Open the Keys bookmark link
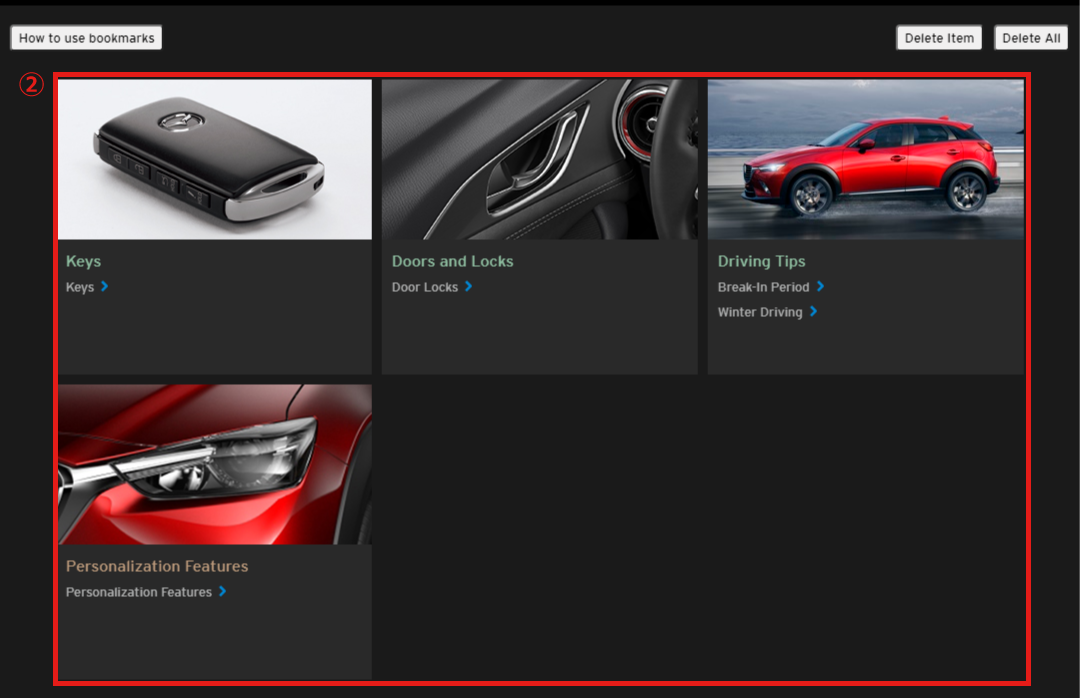This screenshot has width=1080, height=698. point(80,287)
